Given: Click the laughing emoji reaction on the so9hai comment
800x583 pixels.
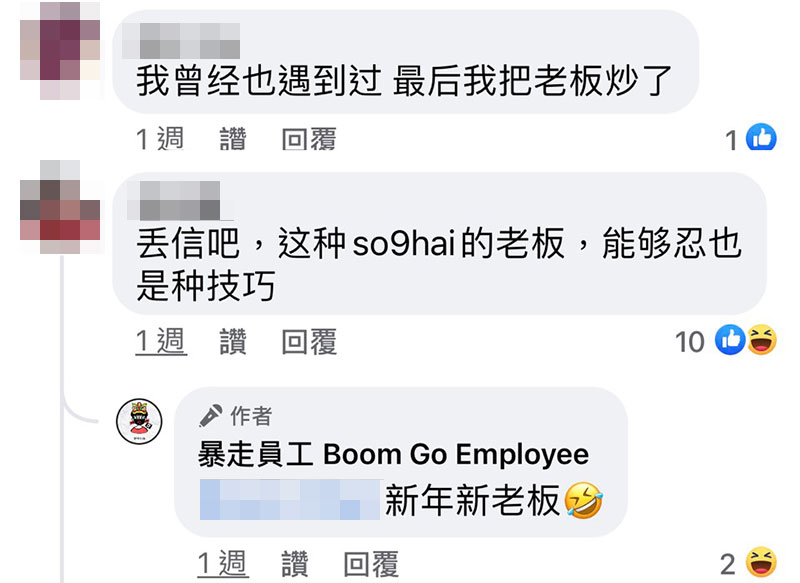Looking at the screenshot, I should (x=762, y=340).
